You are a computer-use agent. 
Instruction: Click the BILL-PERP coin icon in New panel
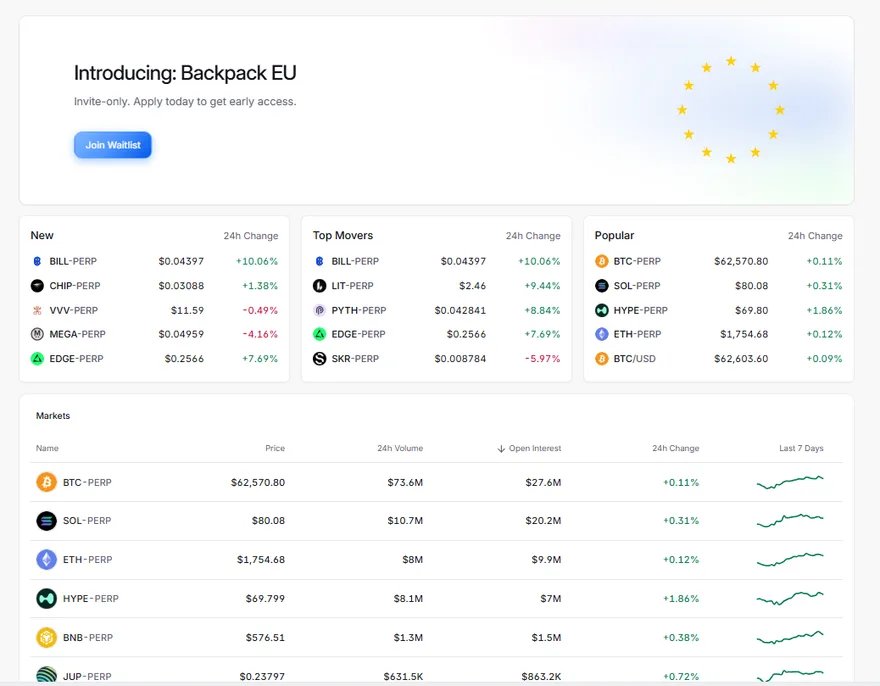37,261
